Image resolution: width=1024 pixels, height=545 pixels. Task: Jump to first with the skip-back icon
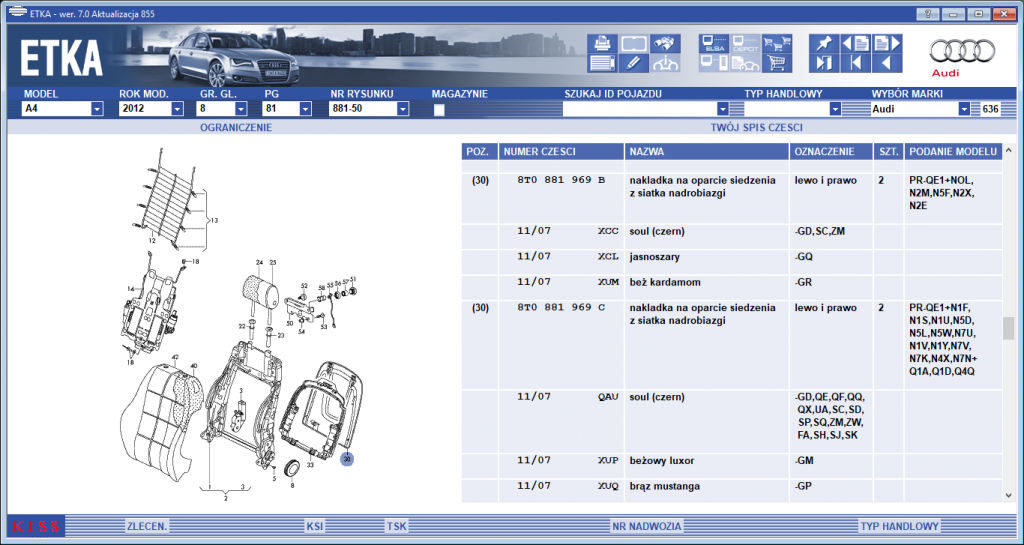coord(856,63)
